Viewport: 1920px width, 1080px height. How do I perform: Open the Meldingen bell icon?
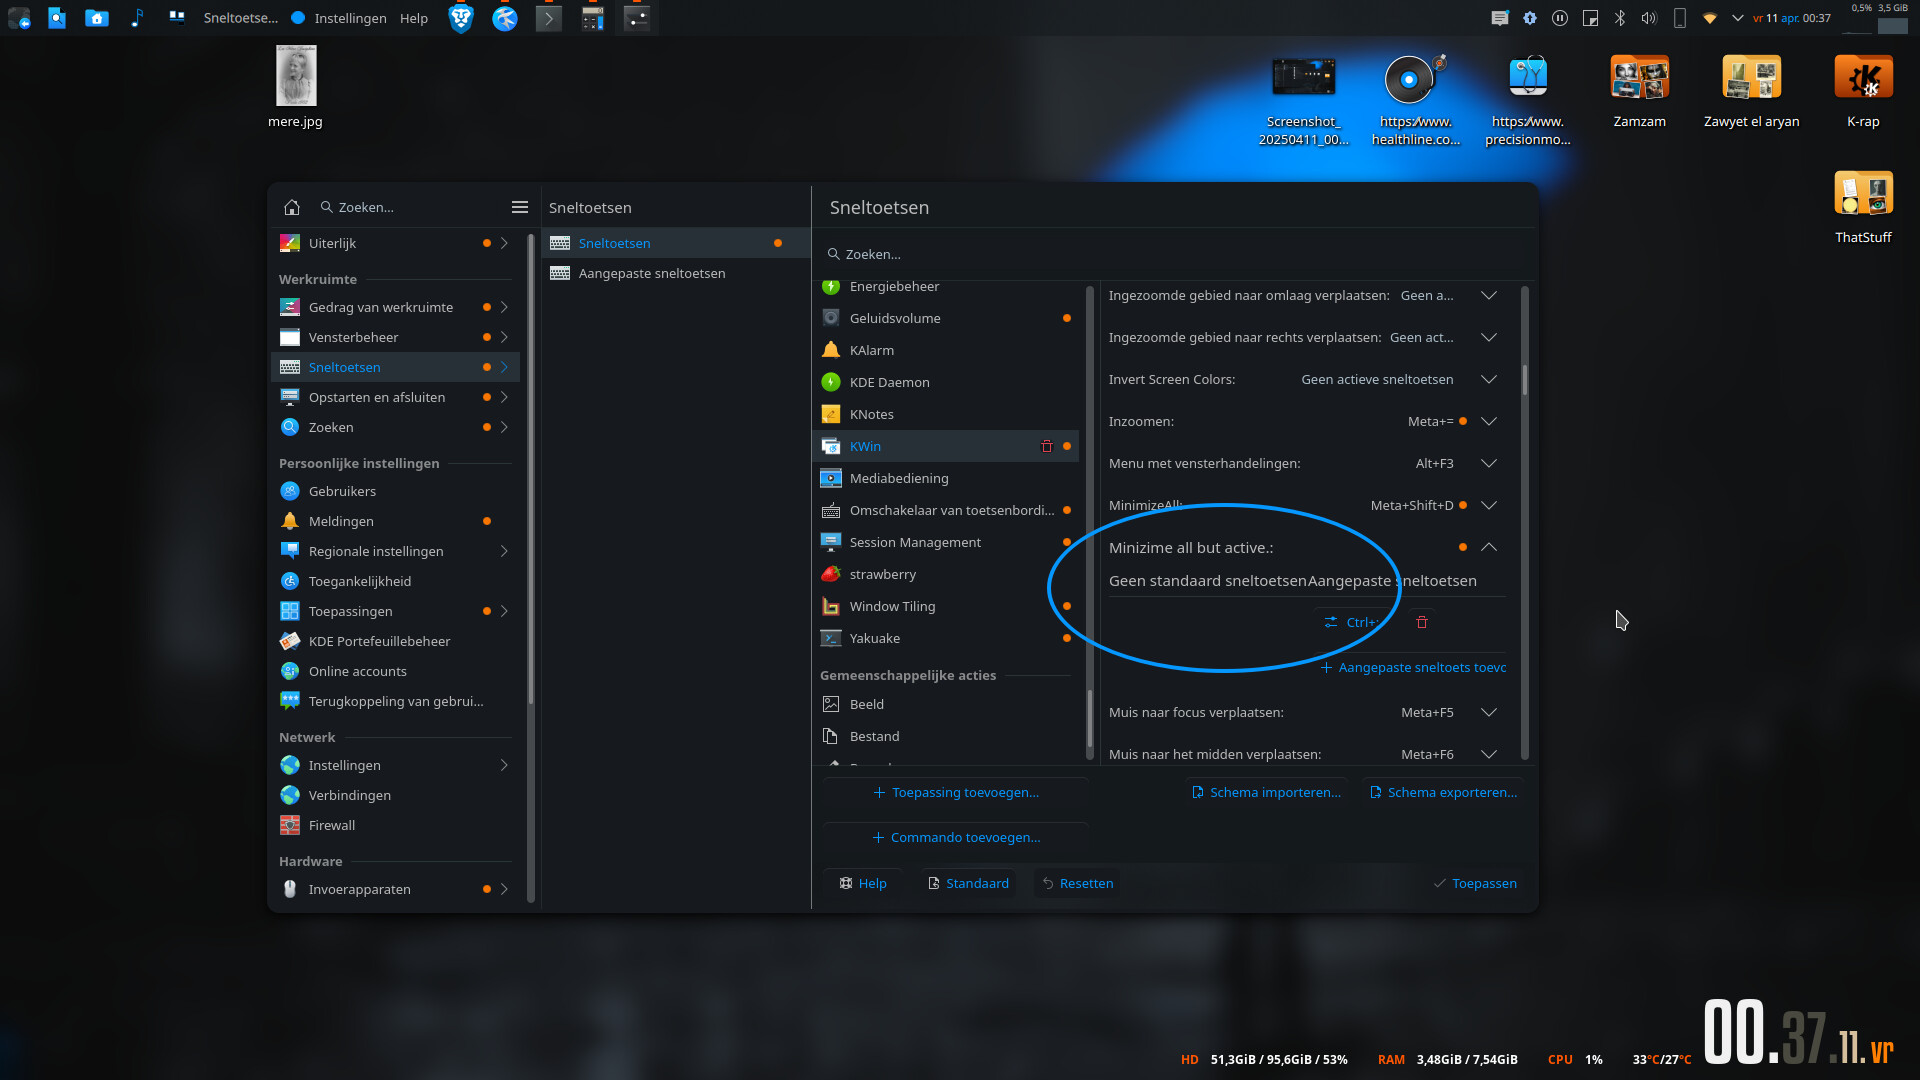click(x=290, y=521)
